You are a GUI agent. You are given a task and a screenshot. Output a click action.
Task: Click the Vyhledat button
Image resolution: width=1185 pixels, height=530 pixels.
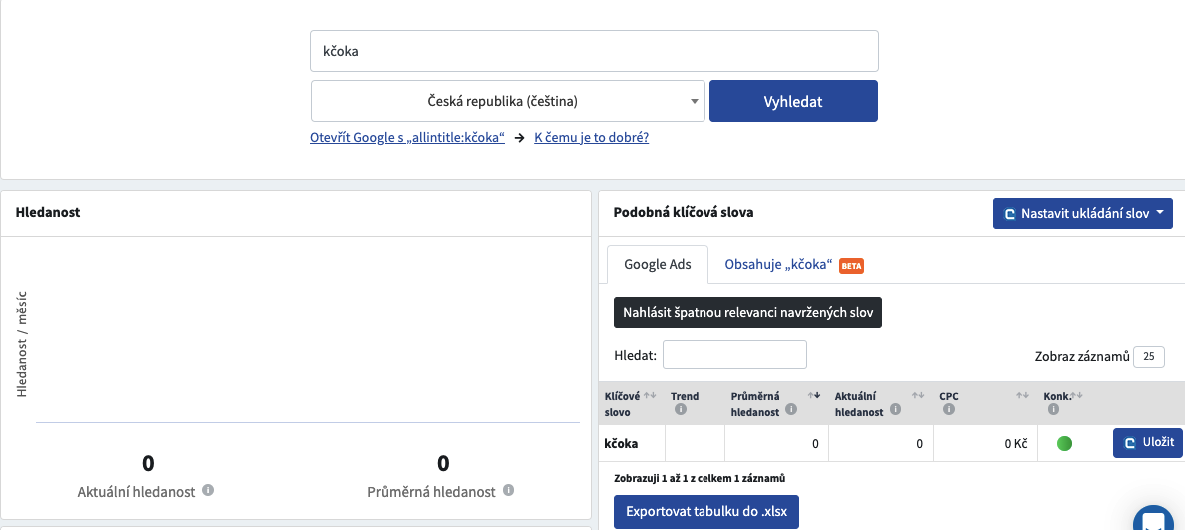[793, 101]
